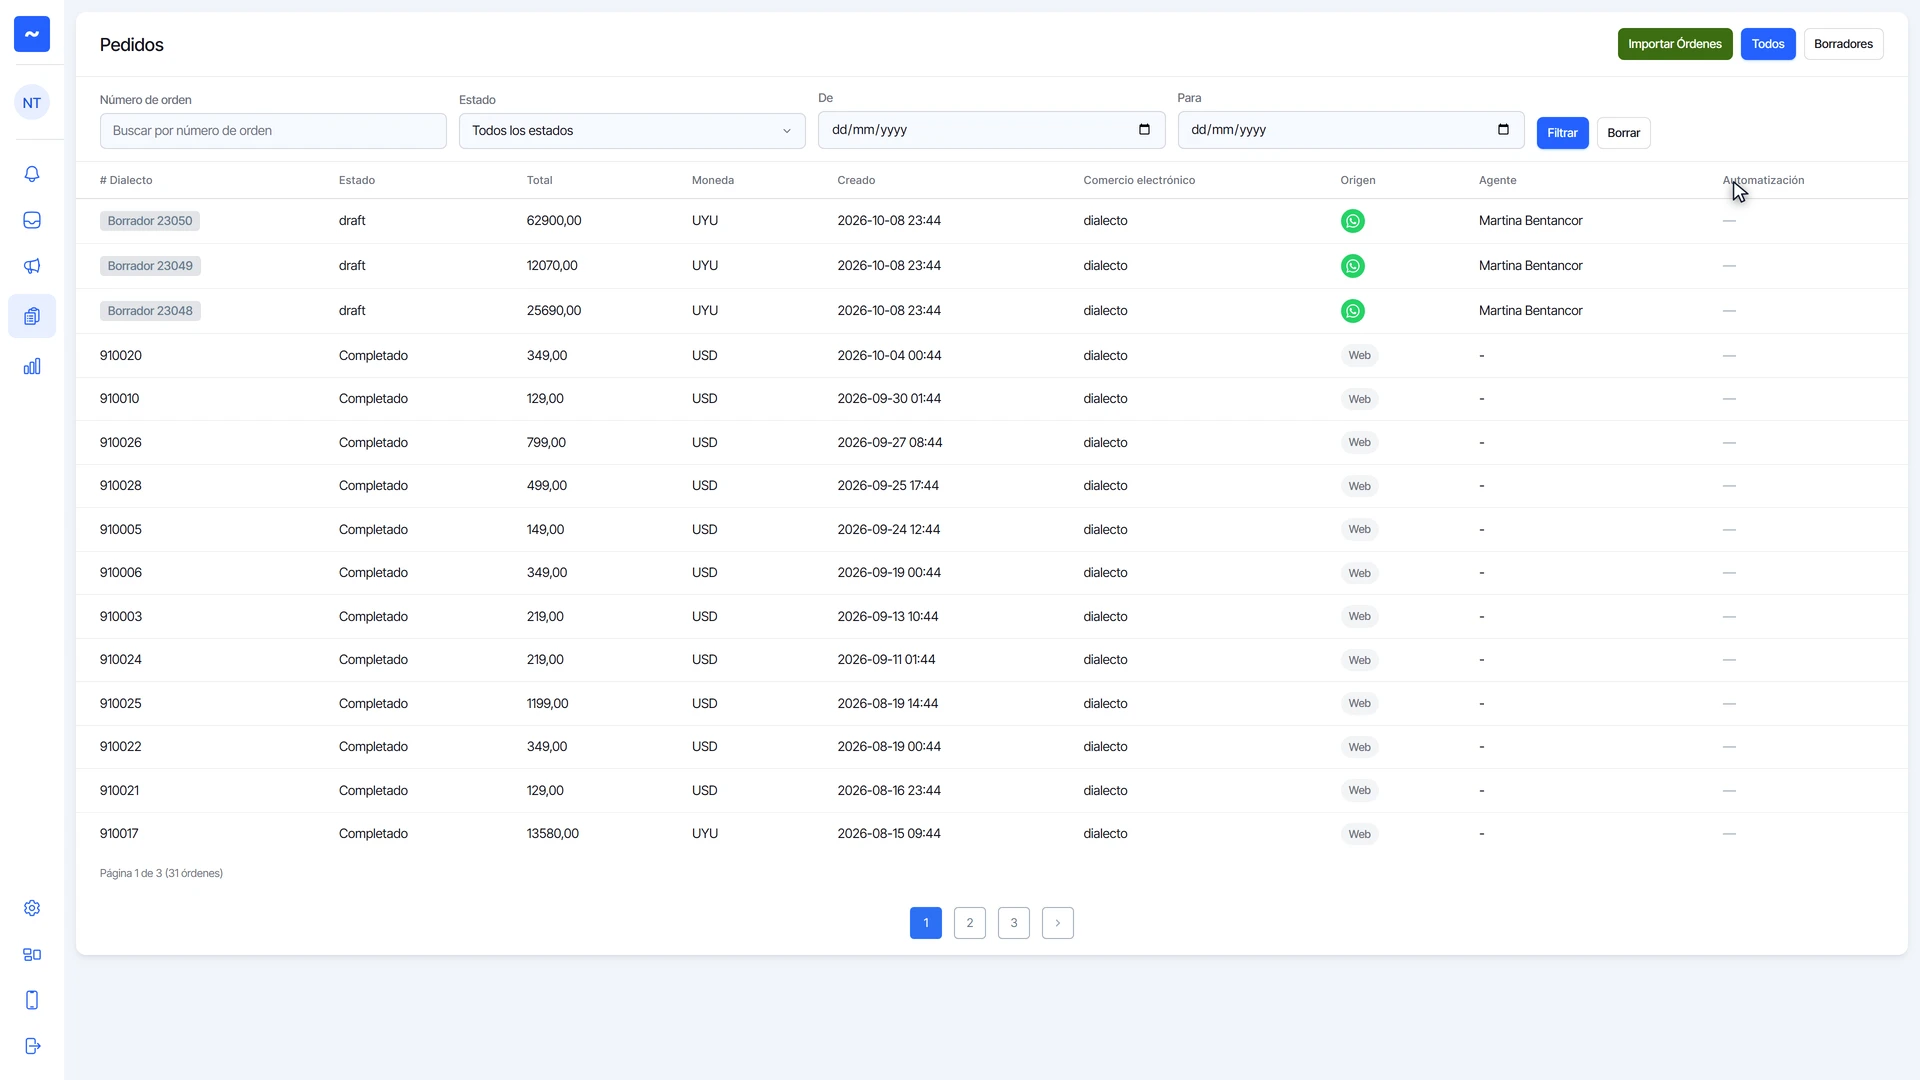
Task: Open the NT user avatar
Action: [x=32, y=103]
